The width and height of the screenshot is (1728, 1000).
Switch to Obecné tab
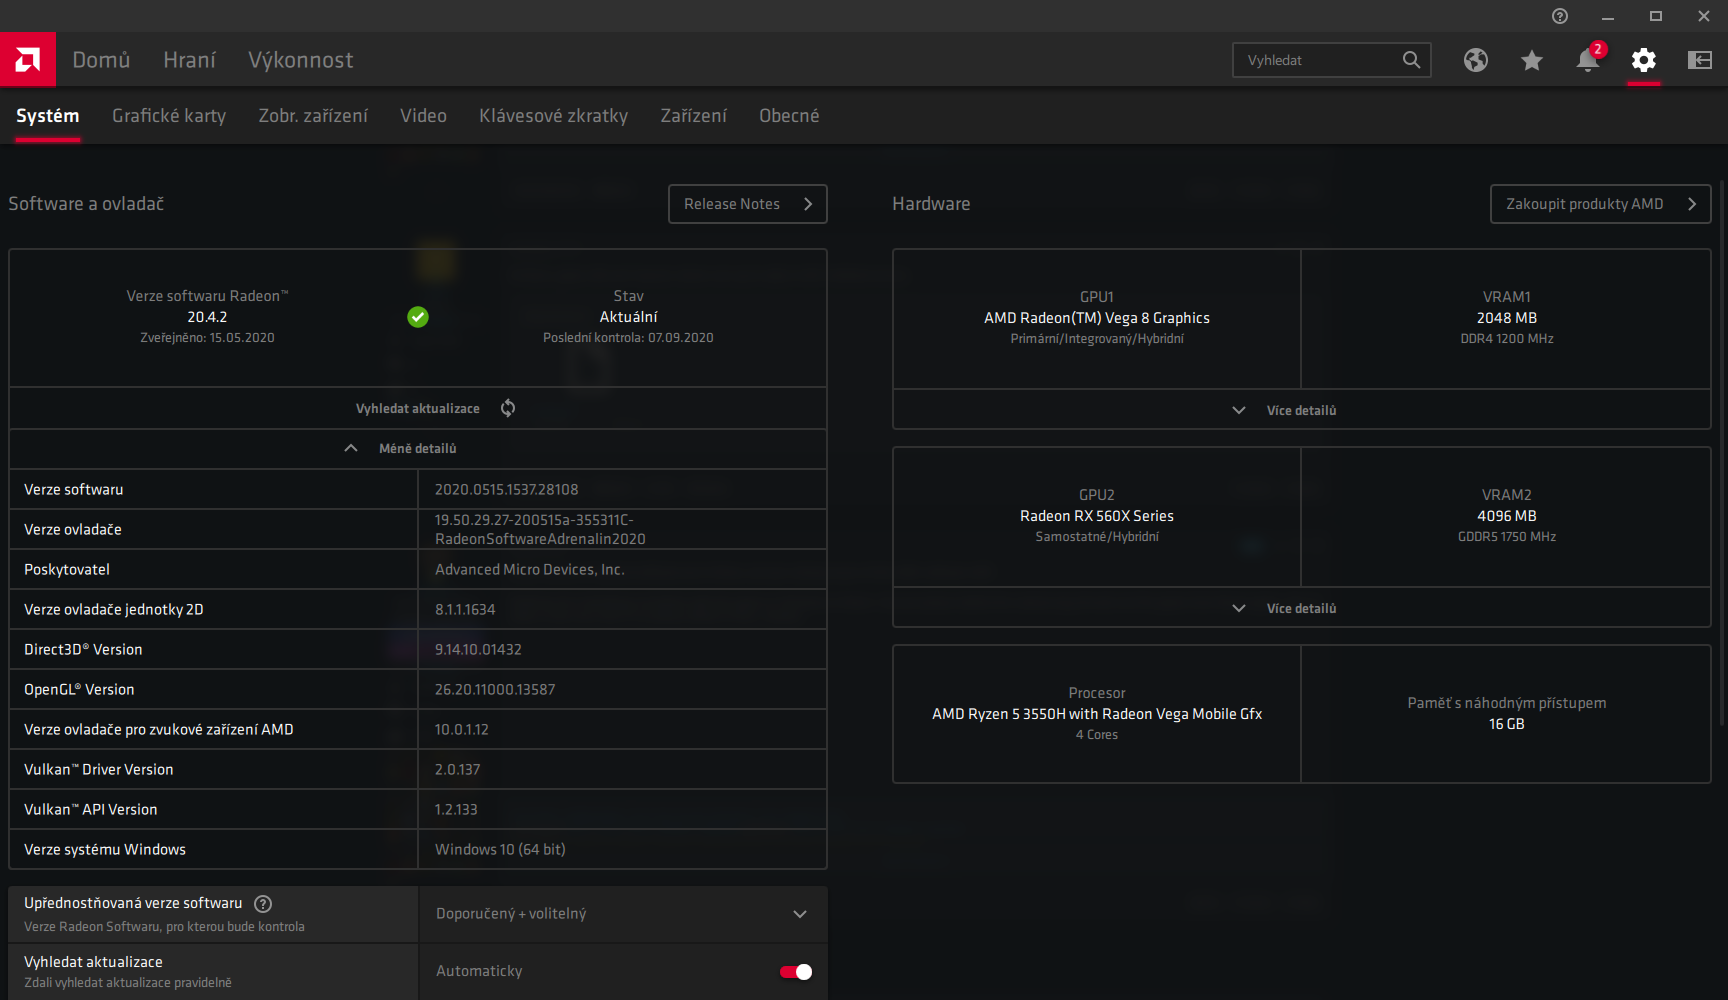pyautogui.click(x=789, y=116)
